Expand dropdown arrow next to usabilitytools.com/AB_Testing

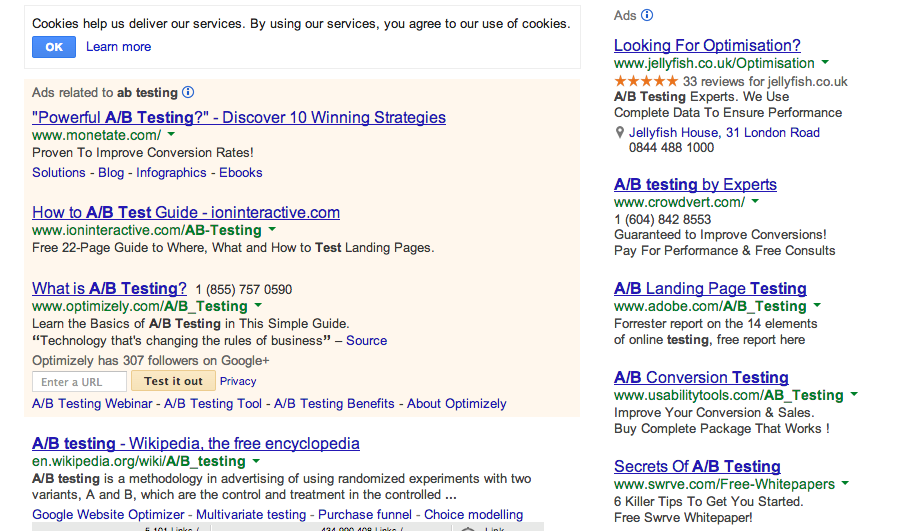[854, 394]
